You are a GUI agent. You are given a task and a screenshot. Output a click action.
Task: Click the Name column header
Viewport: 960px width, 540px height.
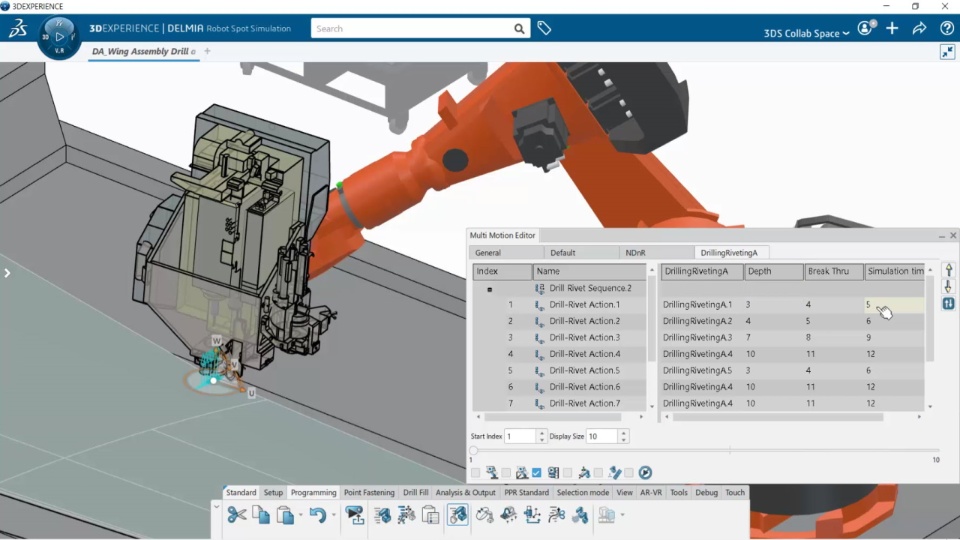[589, 271]
